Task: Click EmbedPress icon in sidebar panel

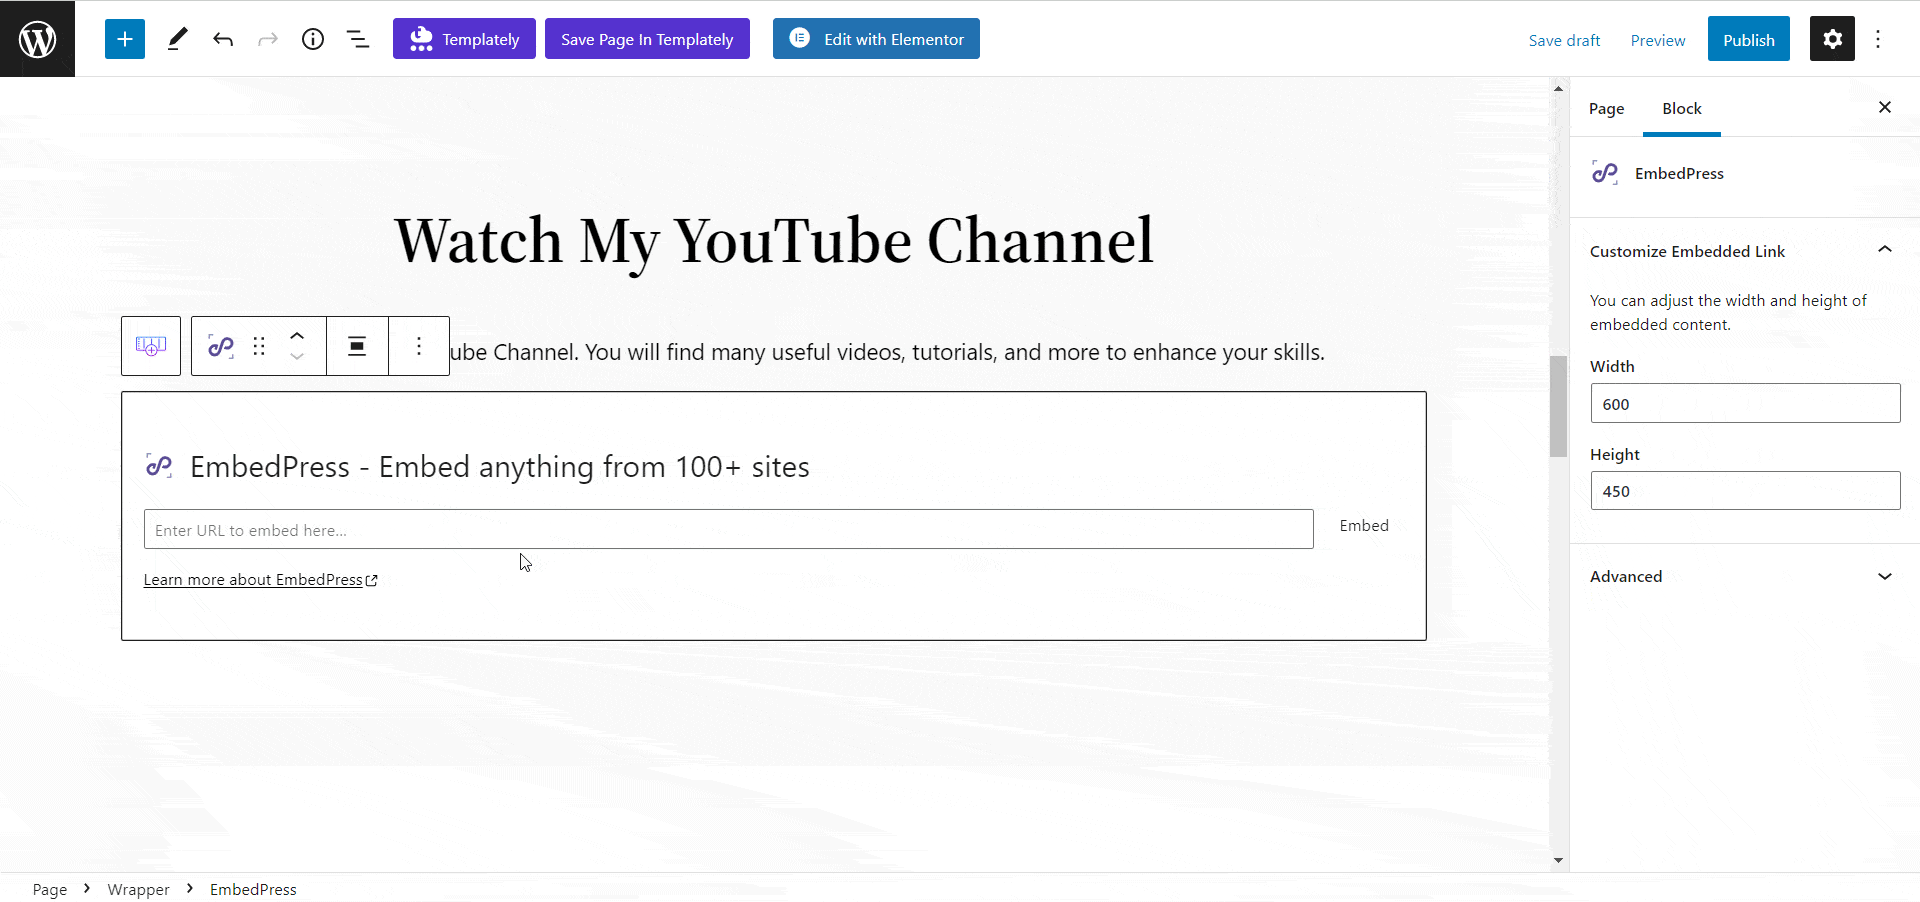Action: 1605,173
